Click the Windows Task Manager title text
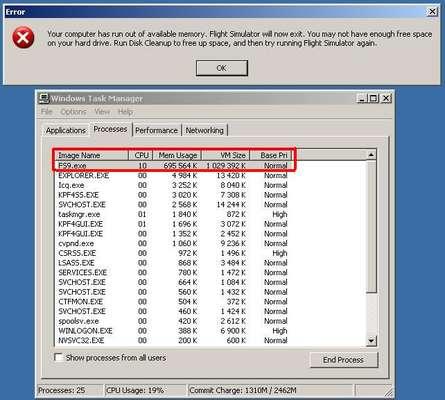Image resolution: width=445 pixels, height=400 pixels. coord(97,99)
